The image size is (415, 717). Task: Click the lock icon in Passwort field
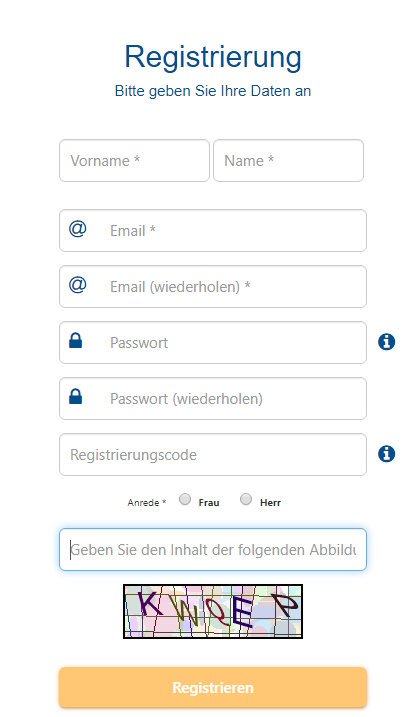(75, 341)
